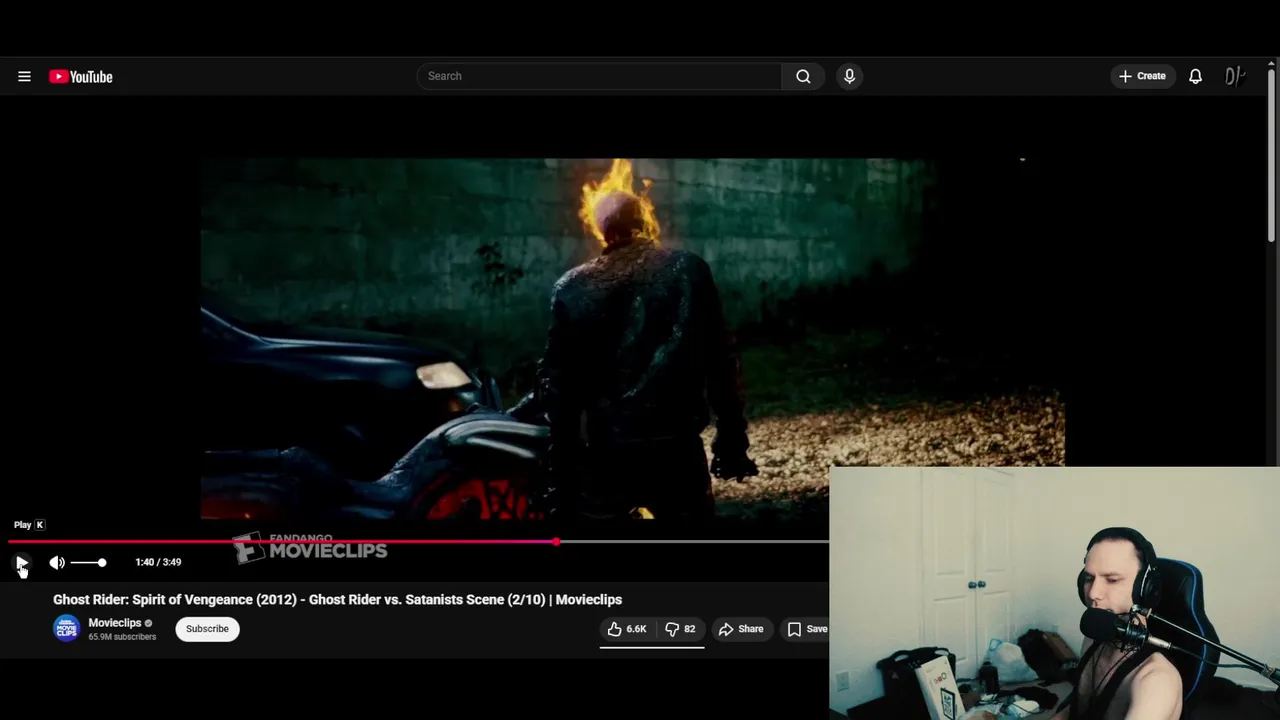The width and height of the screenshot is (1280, 720).
Task: Mute the video using the speaker icon
Action: (57, 562)
